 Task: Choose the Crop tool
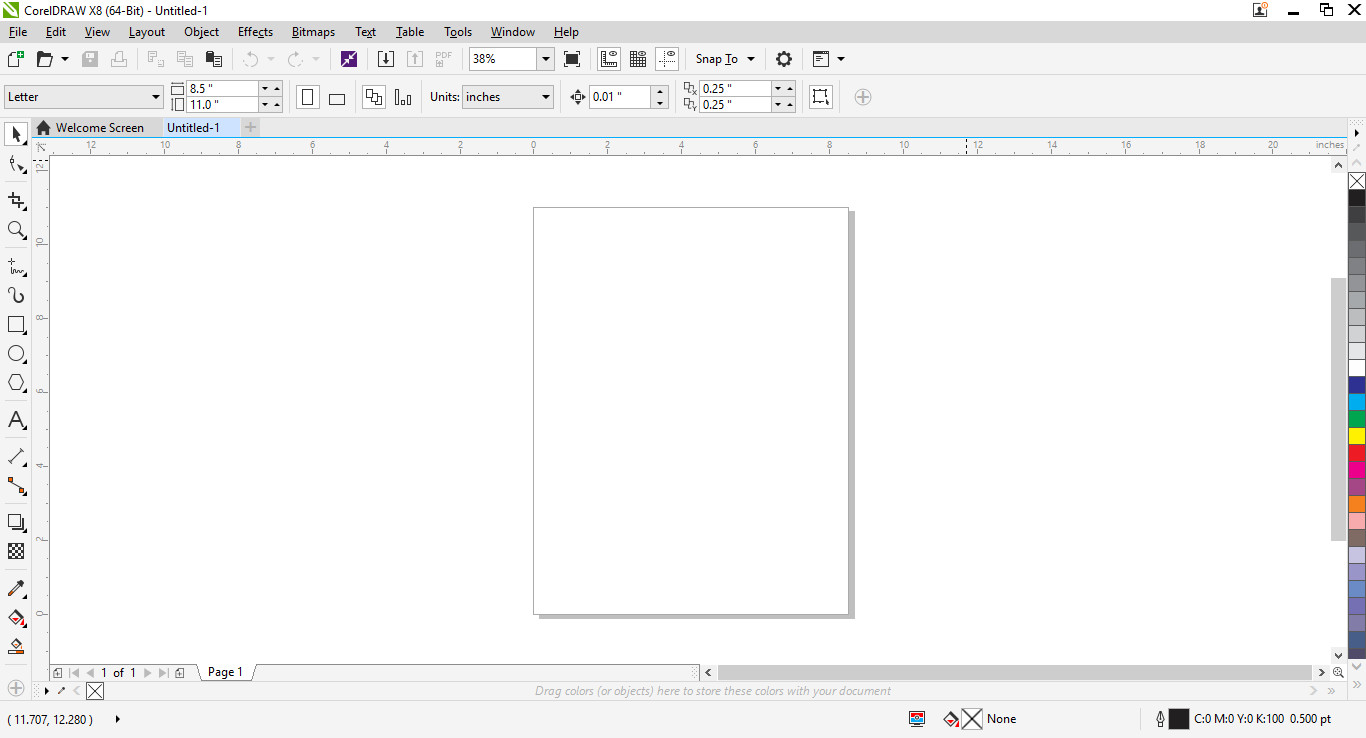click(17, 201)
